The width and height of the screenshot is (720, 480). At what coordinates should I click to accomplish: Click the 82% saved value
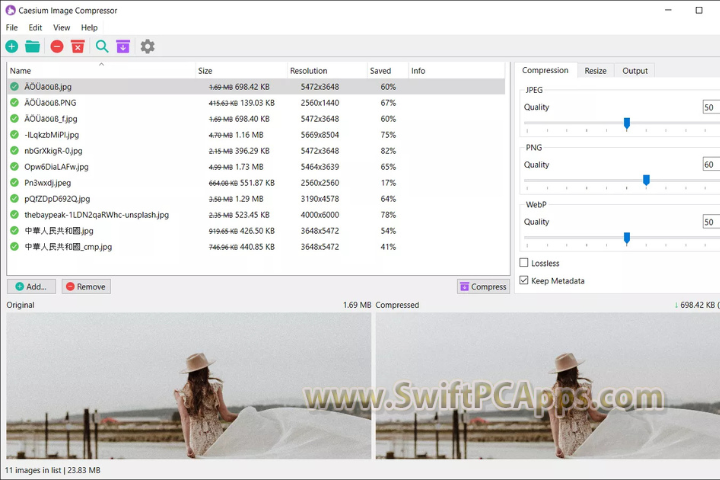[x=388, y=151]
